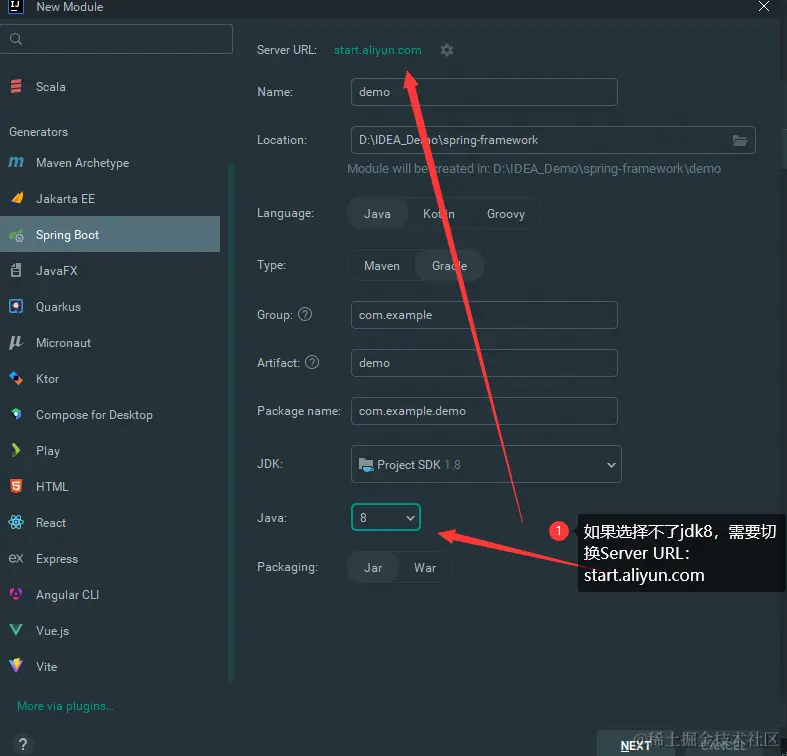Click the generator list scrollbar

[231, 423]
